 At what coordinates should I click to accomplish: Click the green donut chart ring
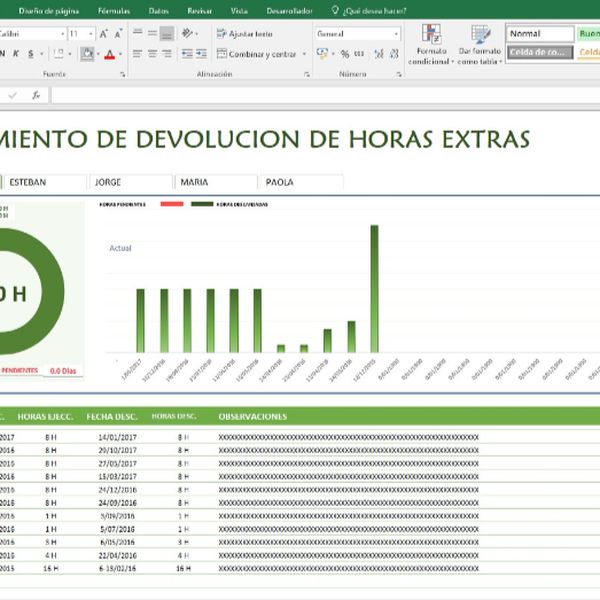coord(52,292)
